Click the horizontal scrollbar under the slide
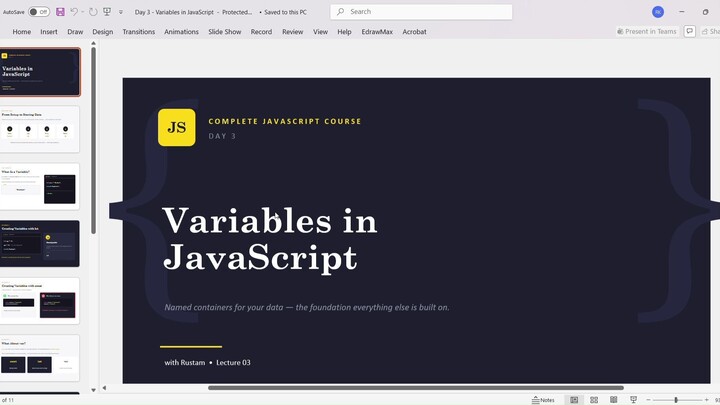Image resolution: width=720 pixels, height=405 pixels. 416,388
